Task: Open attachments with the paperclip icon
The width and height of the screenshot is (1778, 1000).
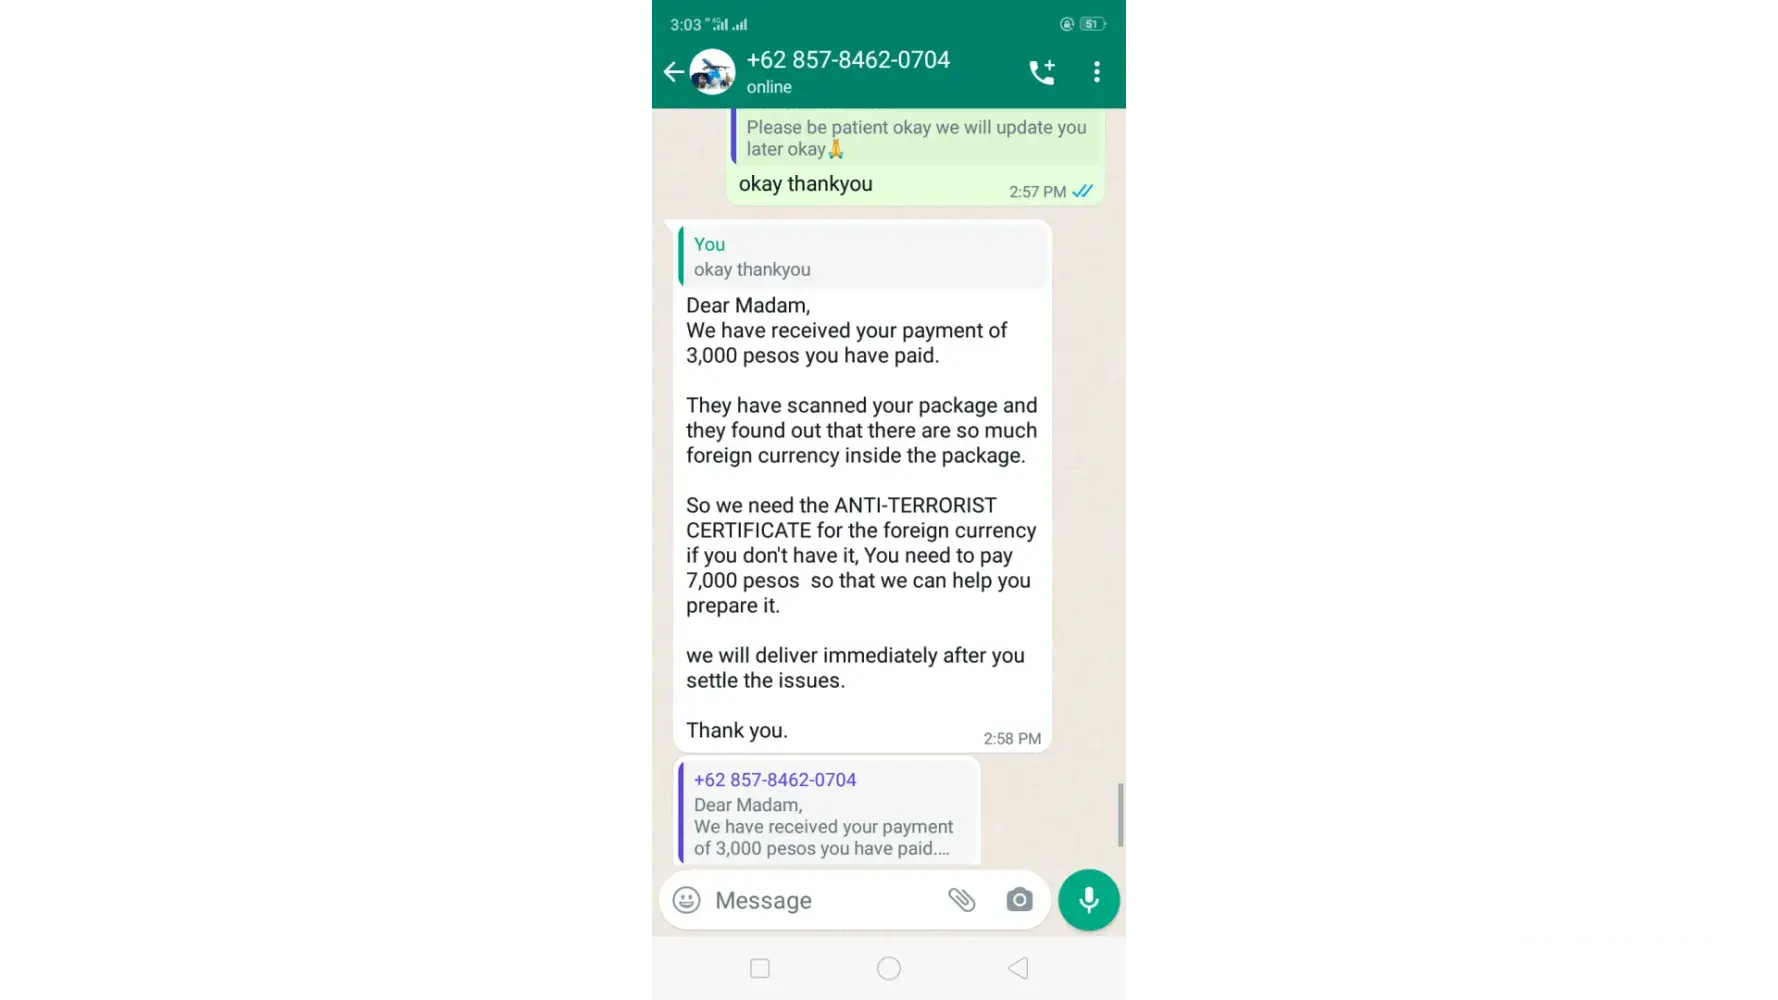Action: [x=961, y=900]
